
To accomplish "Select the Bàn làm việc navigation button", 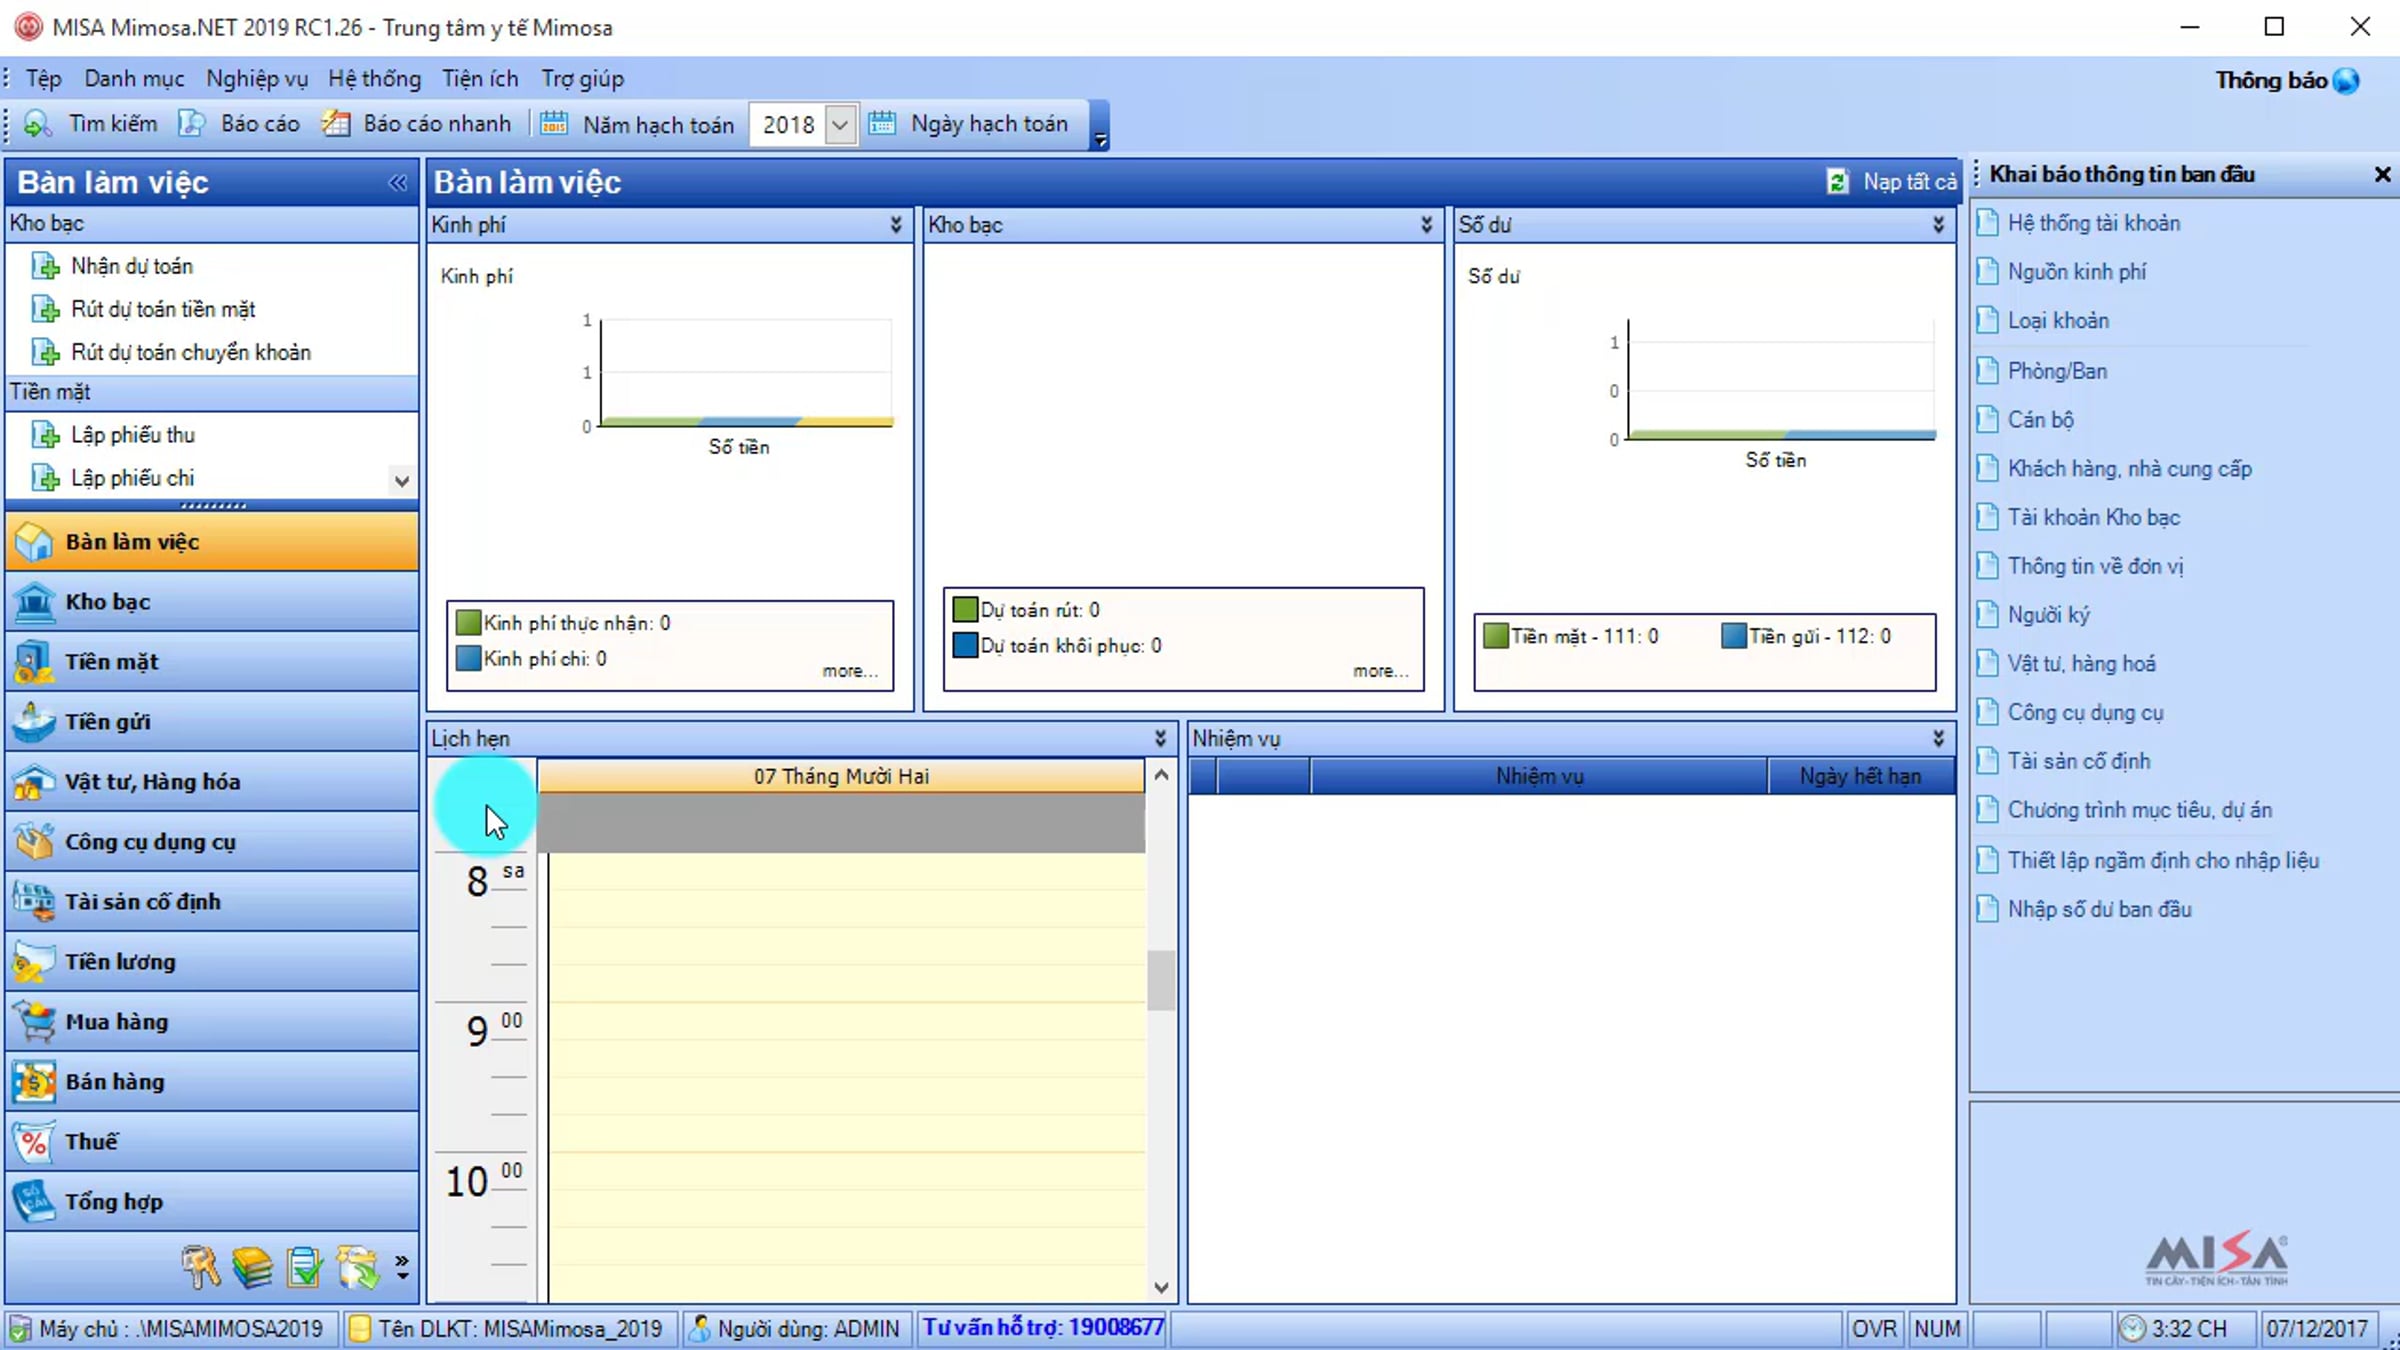I will click(x=212, y=542).
